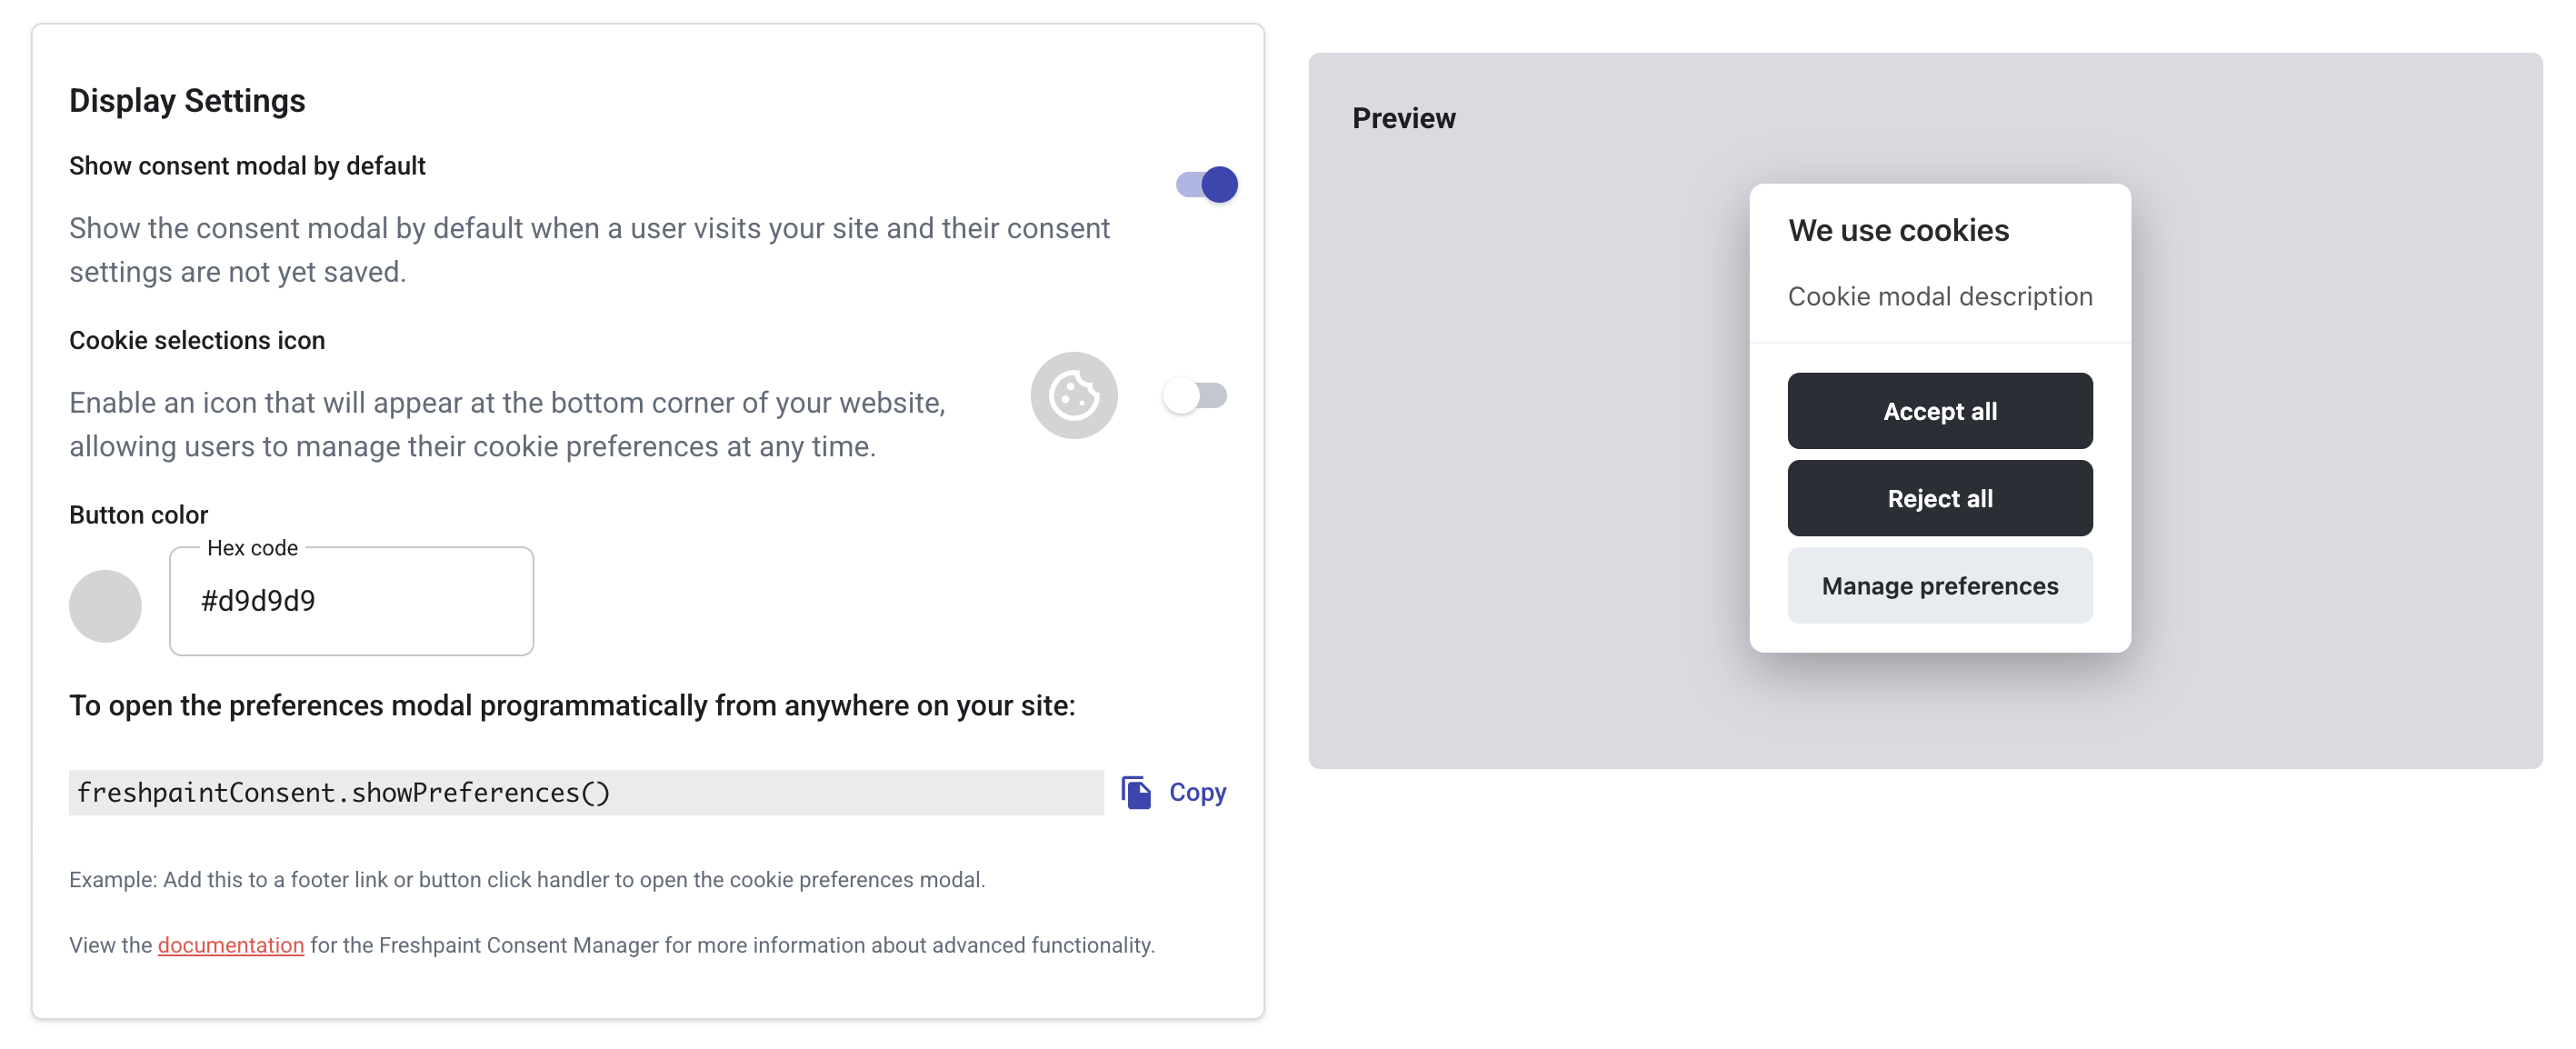
Task: Click the We use cookies title
Action: pyautogui.click(x=1898, y=230)
